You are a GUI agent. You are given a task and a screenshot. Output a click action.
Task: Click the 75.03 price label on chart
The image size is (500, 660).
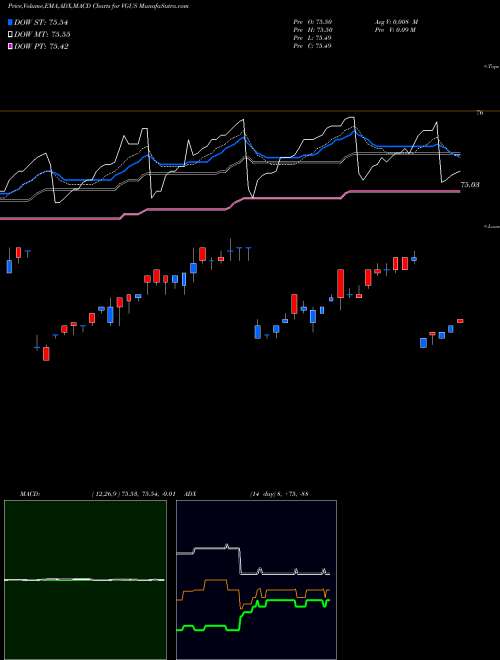(x=470, y=184)
